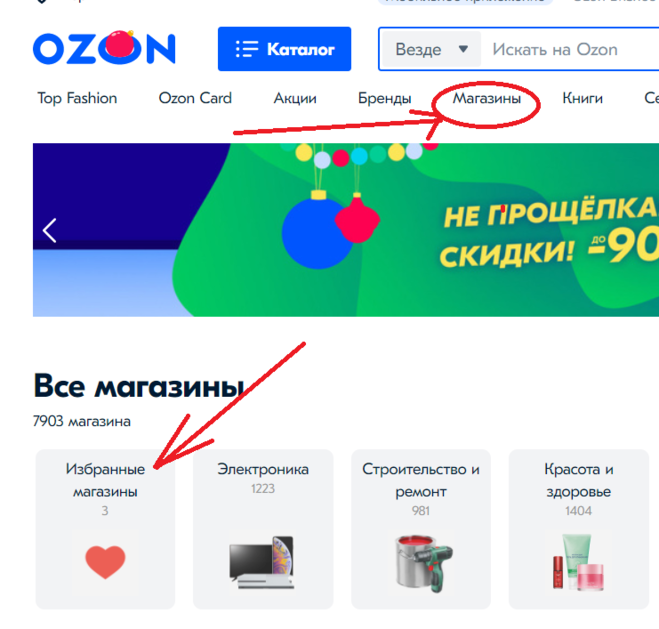The height and width of the screenshot is (629, 659).
Task: Click the electronics devices picture
Action: tap(262, 562)
